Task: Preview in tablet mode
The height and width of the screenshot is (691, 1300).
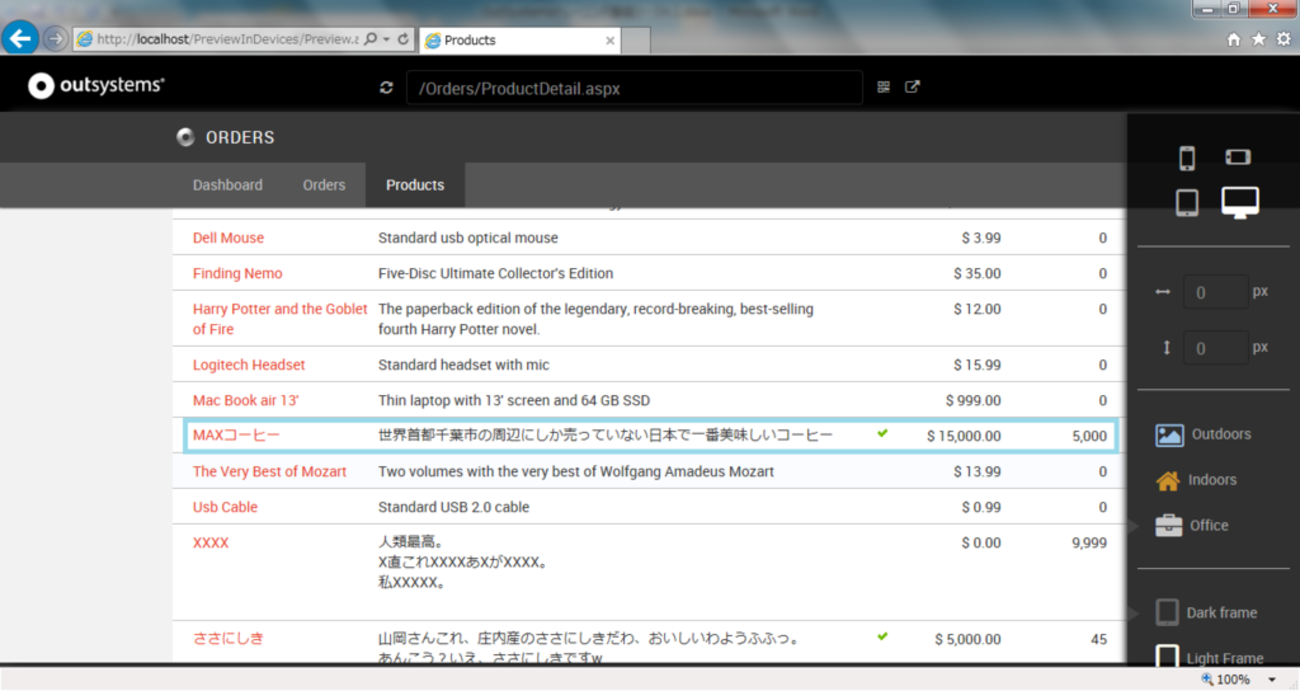Action: (1187, 203)
